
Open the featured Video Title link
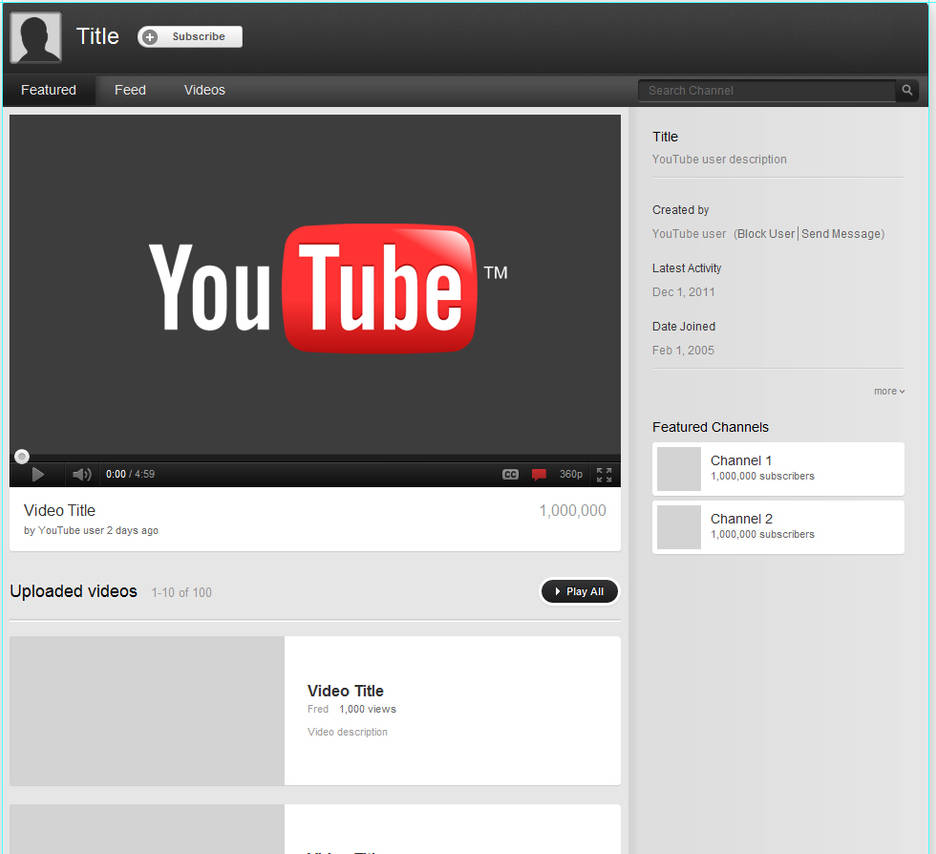tap(59, 510)
